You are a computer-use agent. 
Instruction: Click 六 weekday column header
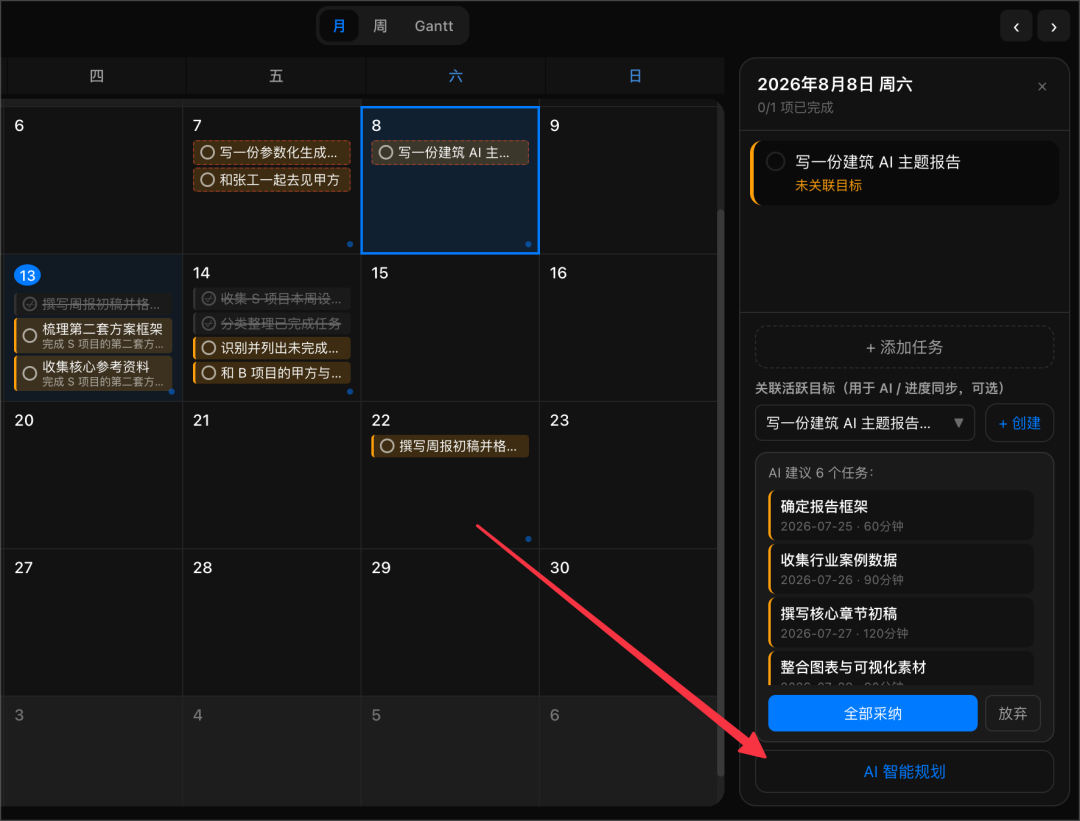coord(455,76)
